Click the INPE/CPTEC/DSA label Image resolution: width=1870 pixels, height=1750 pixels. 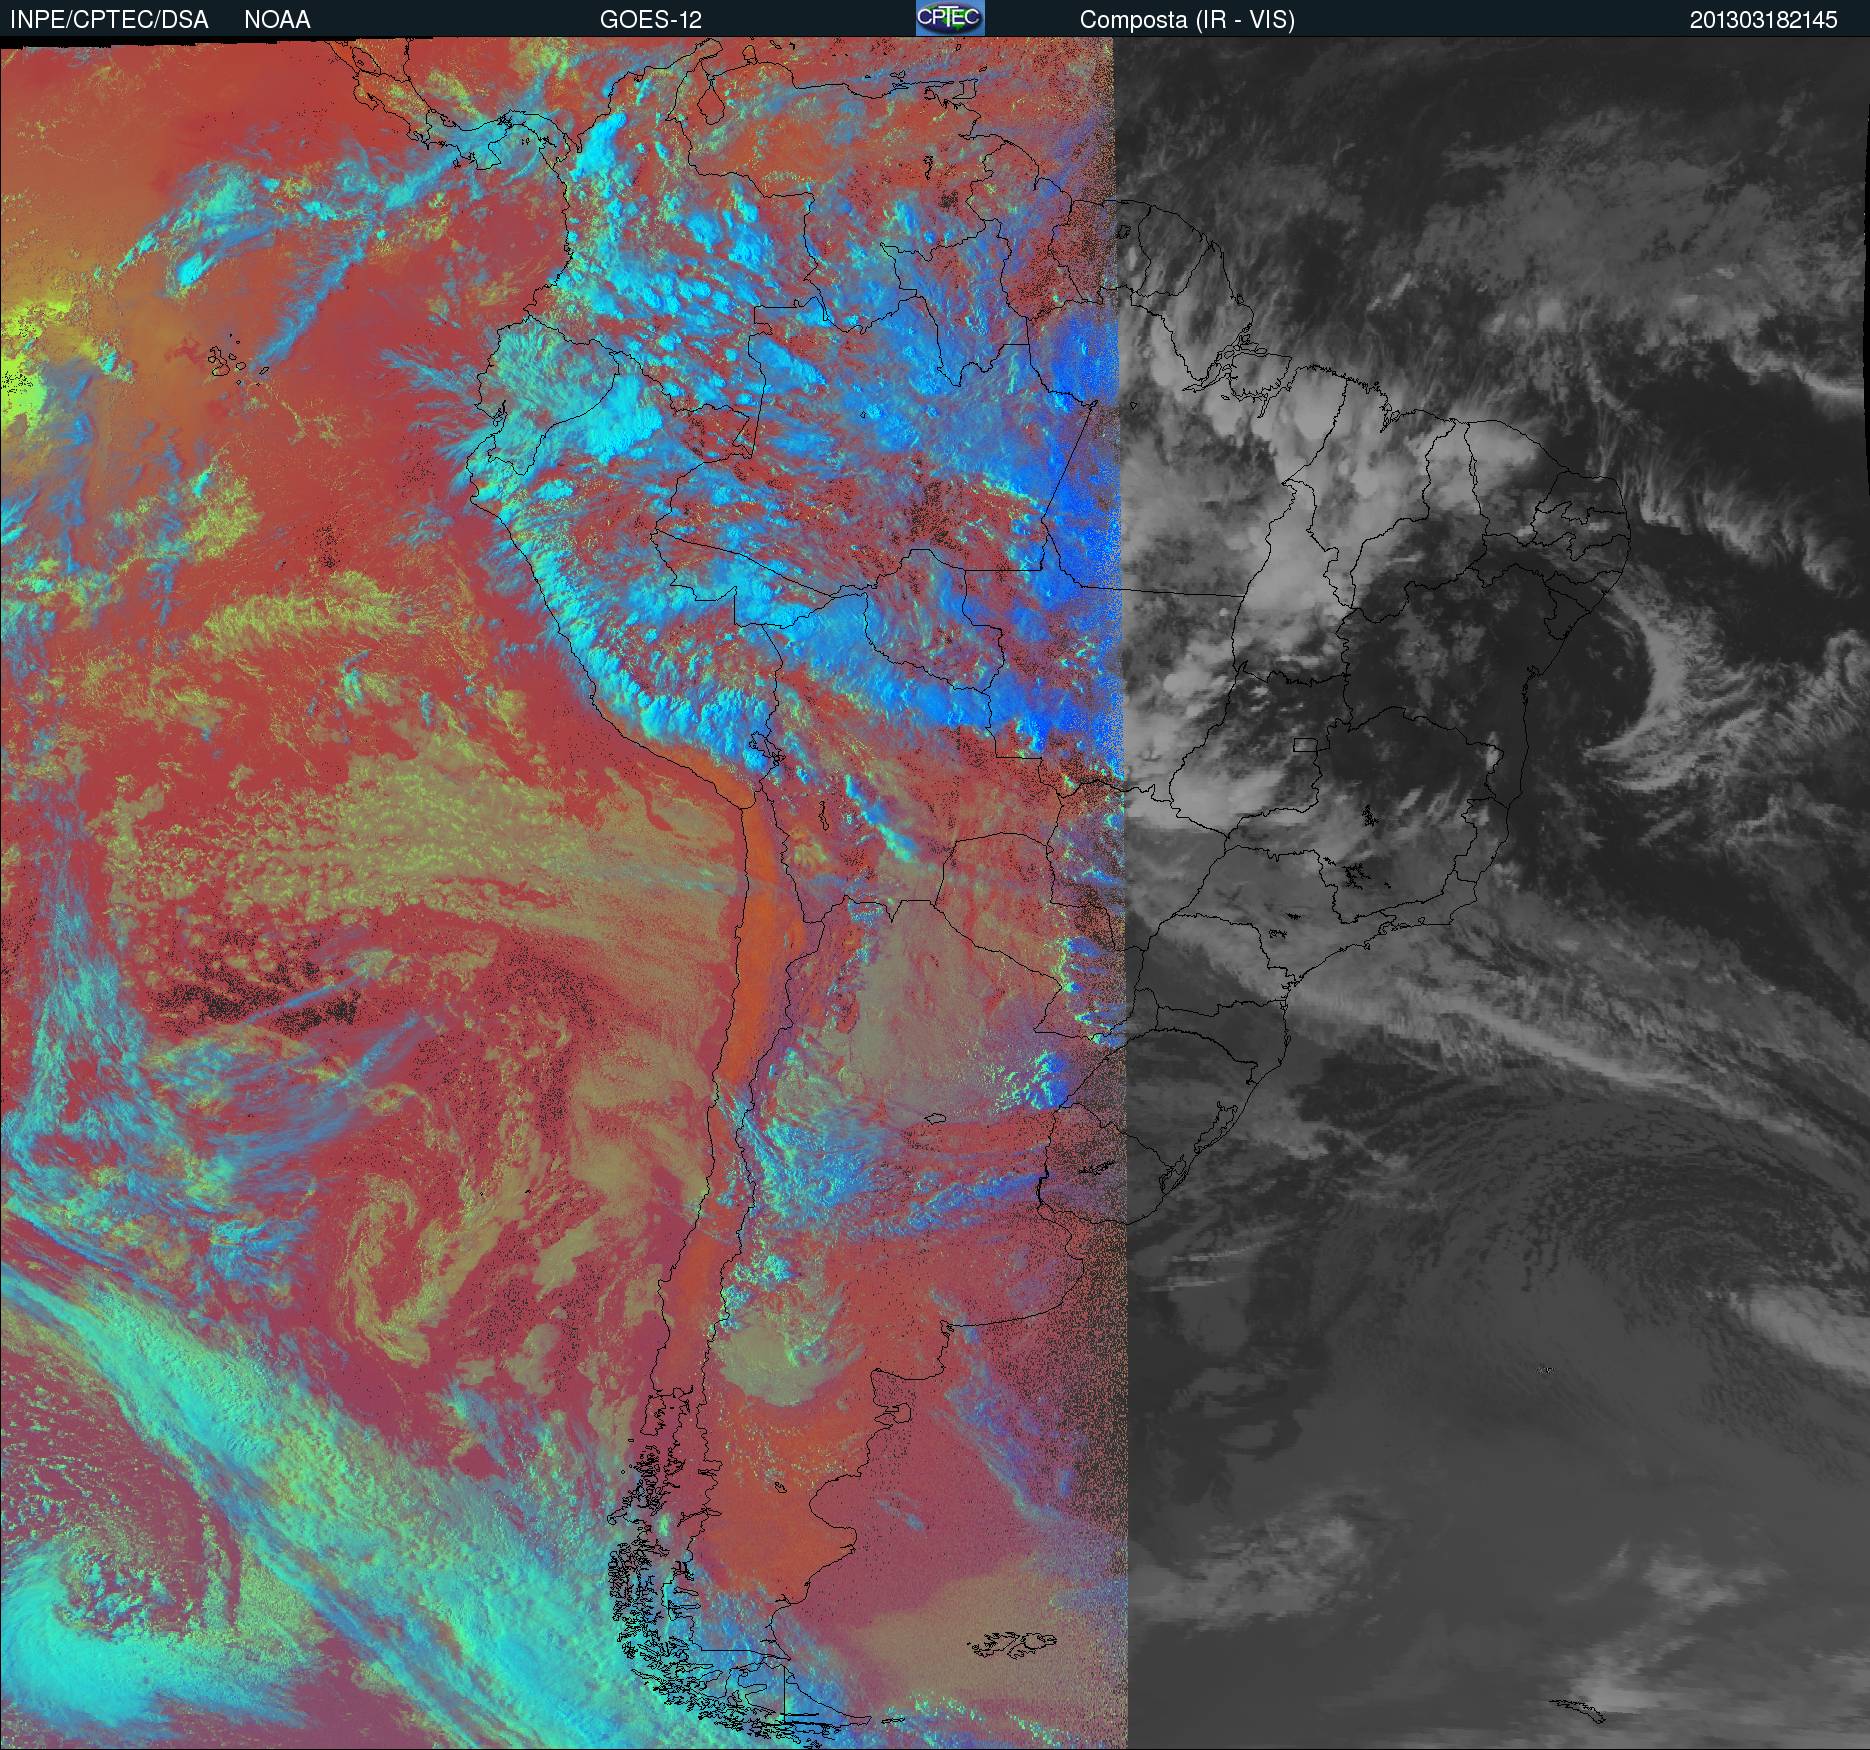click(x=109, y=20)
